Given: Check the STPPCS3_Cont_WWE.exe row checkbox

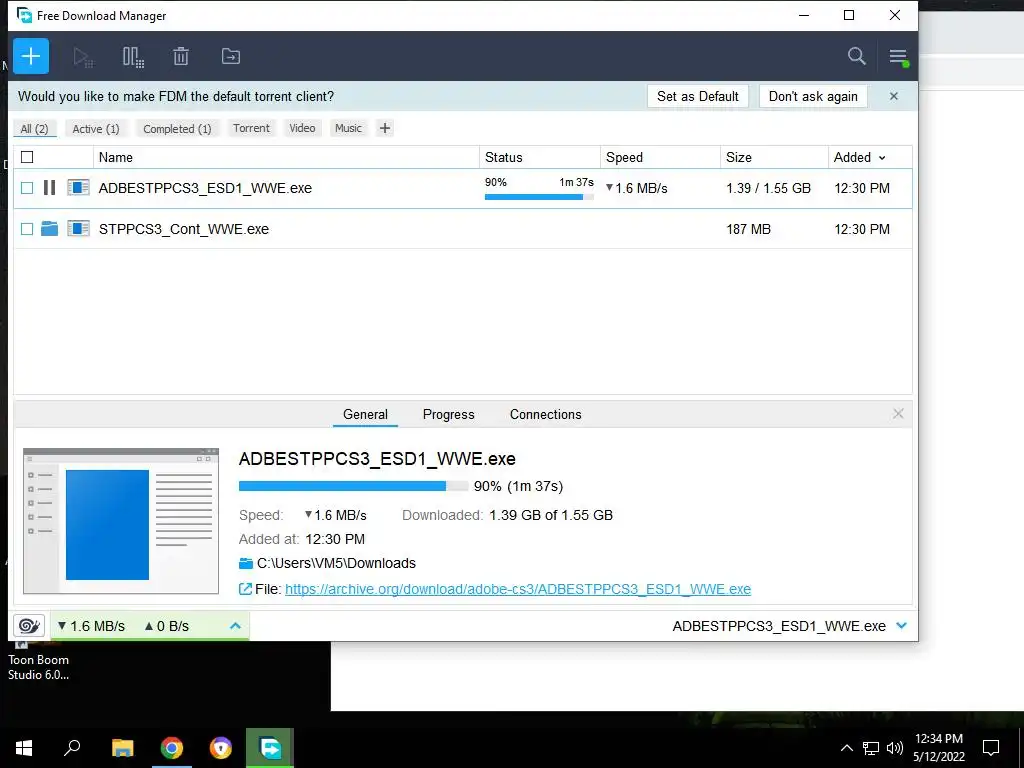Looking at the screenshot, I should 27,229.
